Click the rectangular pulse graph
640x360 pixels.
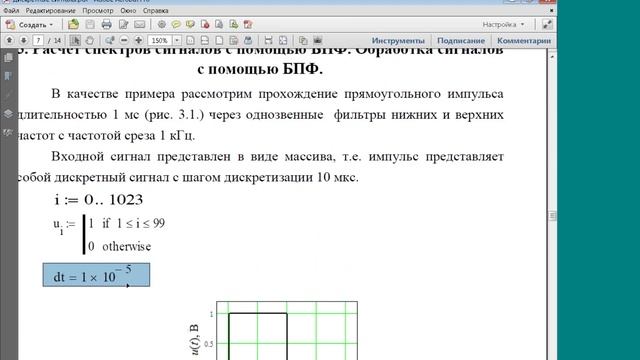point(287,331)
